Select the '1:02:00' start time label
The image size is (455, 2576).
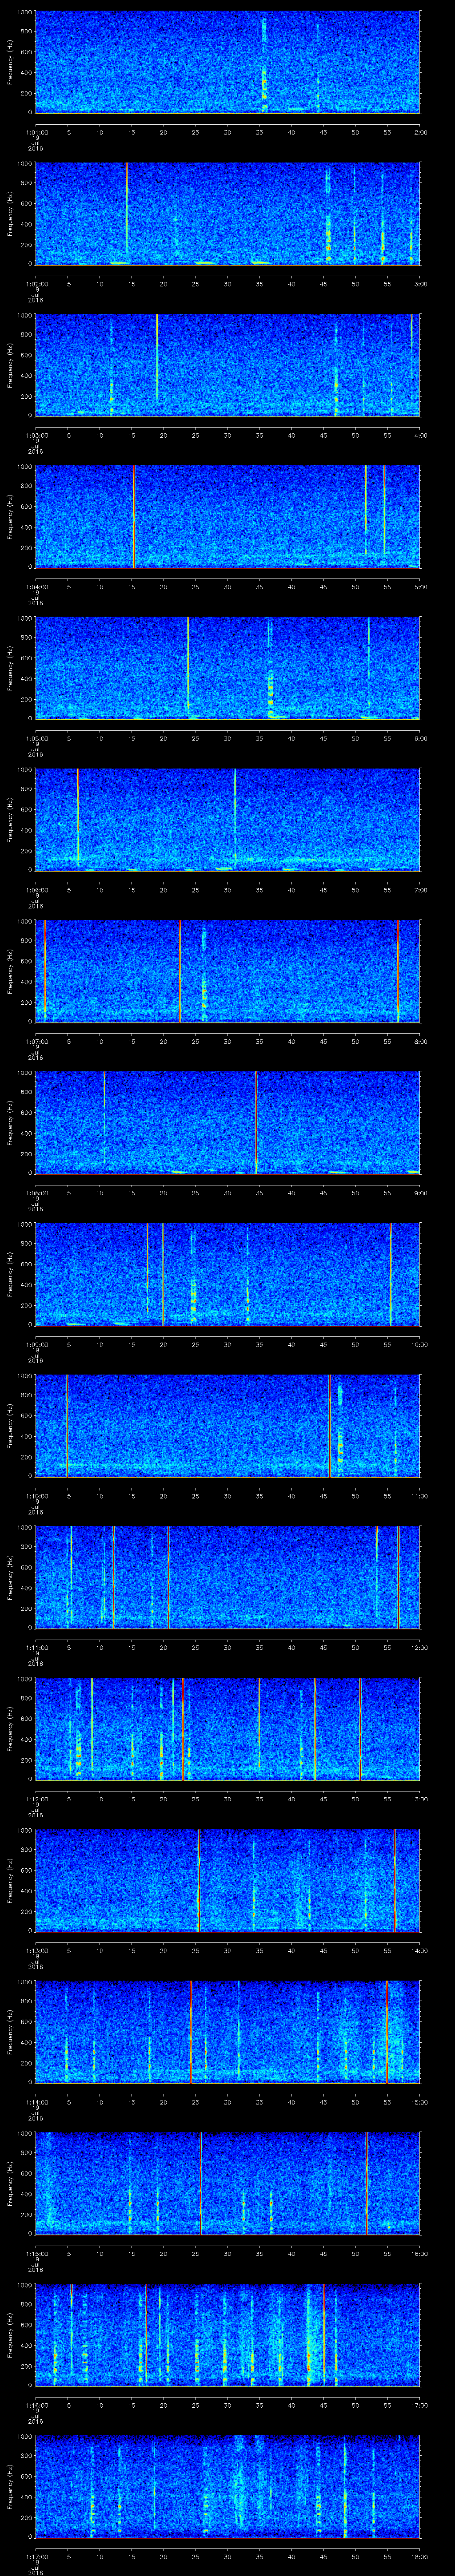pos(36,284)
